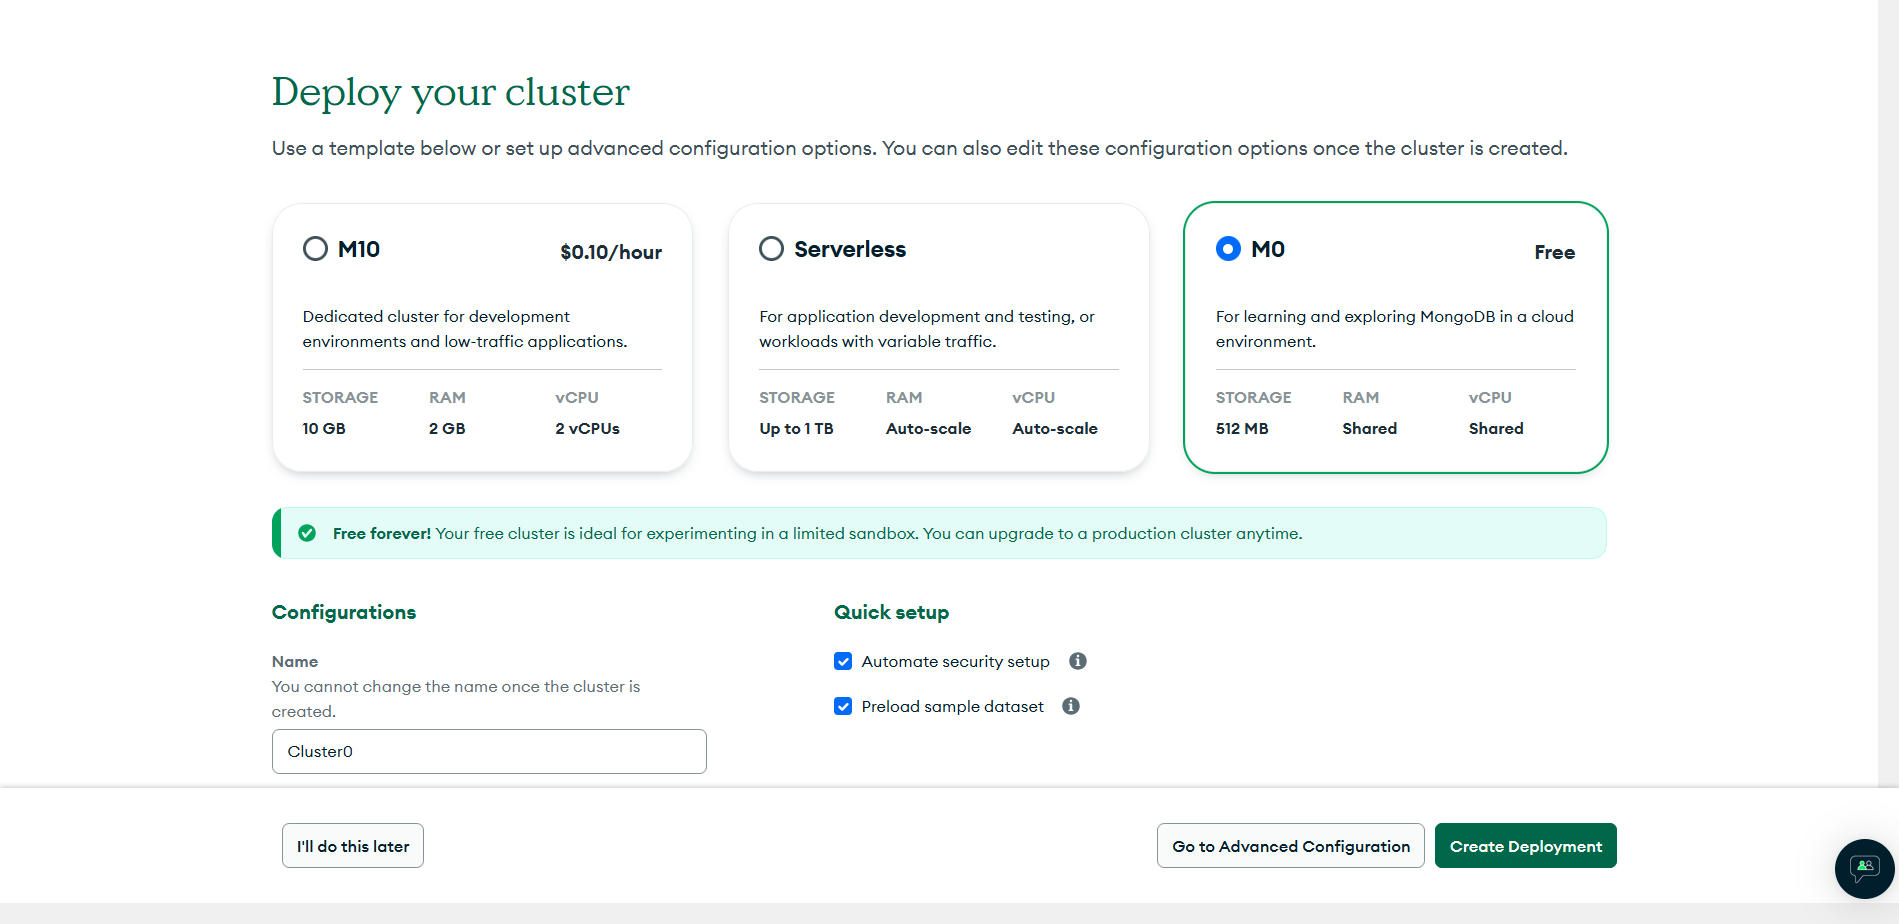Image resolution: width=1899 pixels, height=924 pixels.
Task: Click the M10 card description text
Action: [465, 329]
